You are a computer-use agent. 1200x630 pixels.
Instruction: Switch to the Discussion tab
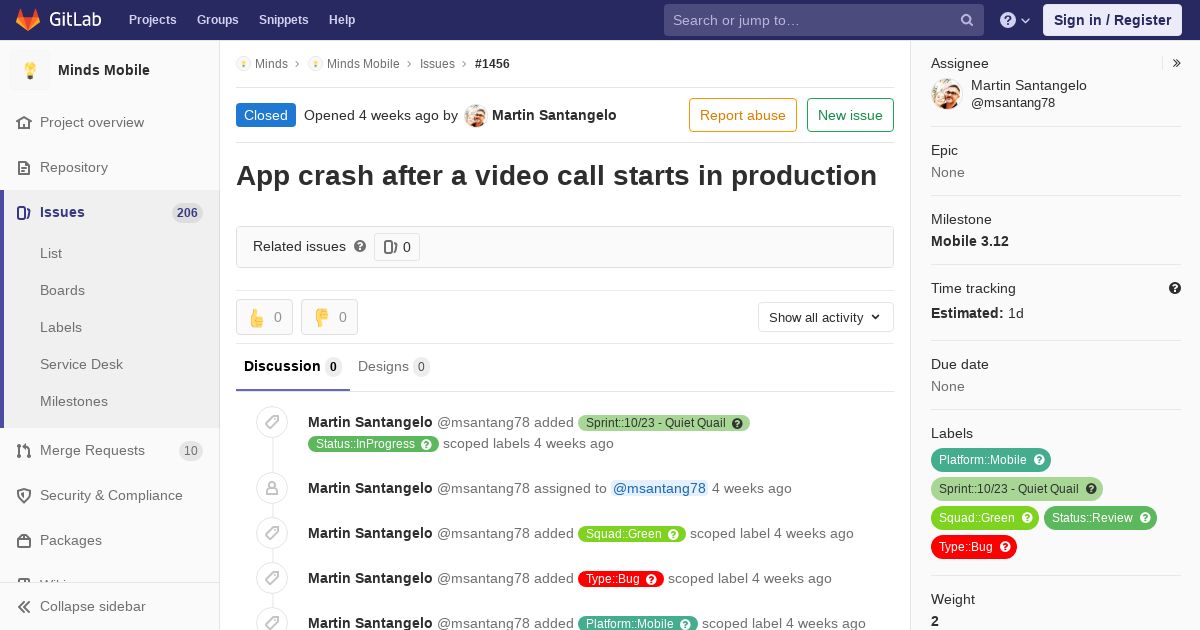(293, 366)
